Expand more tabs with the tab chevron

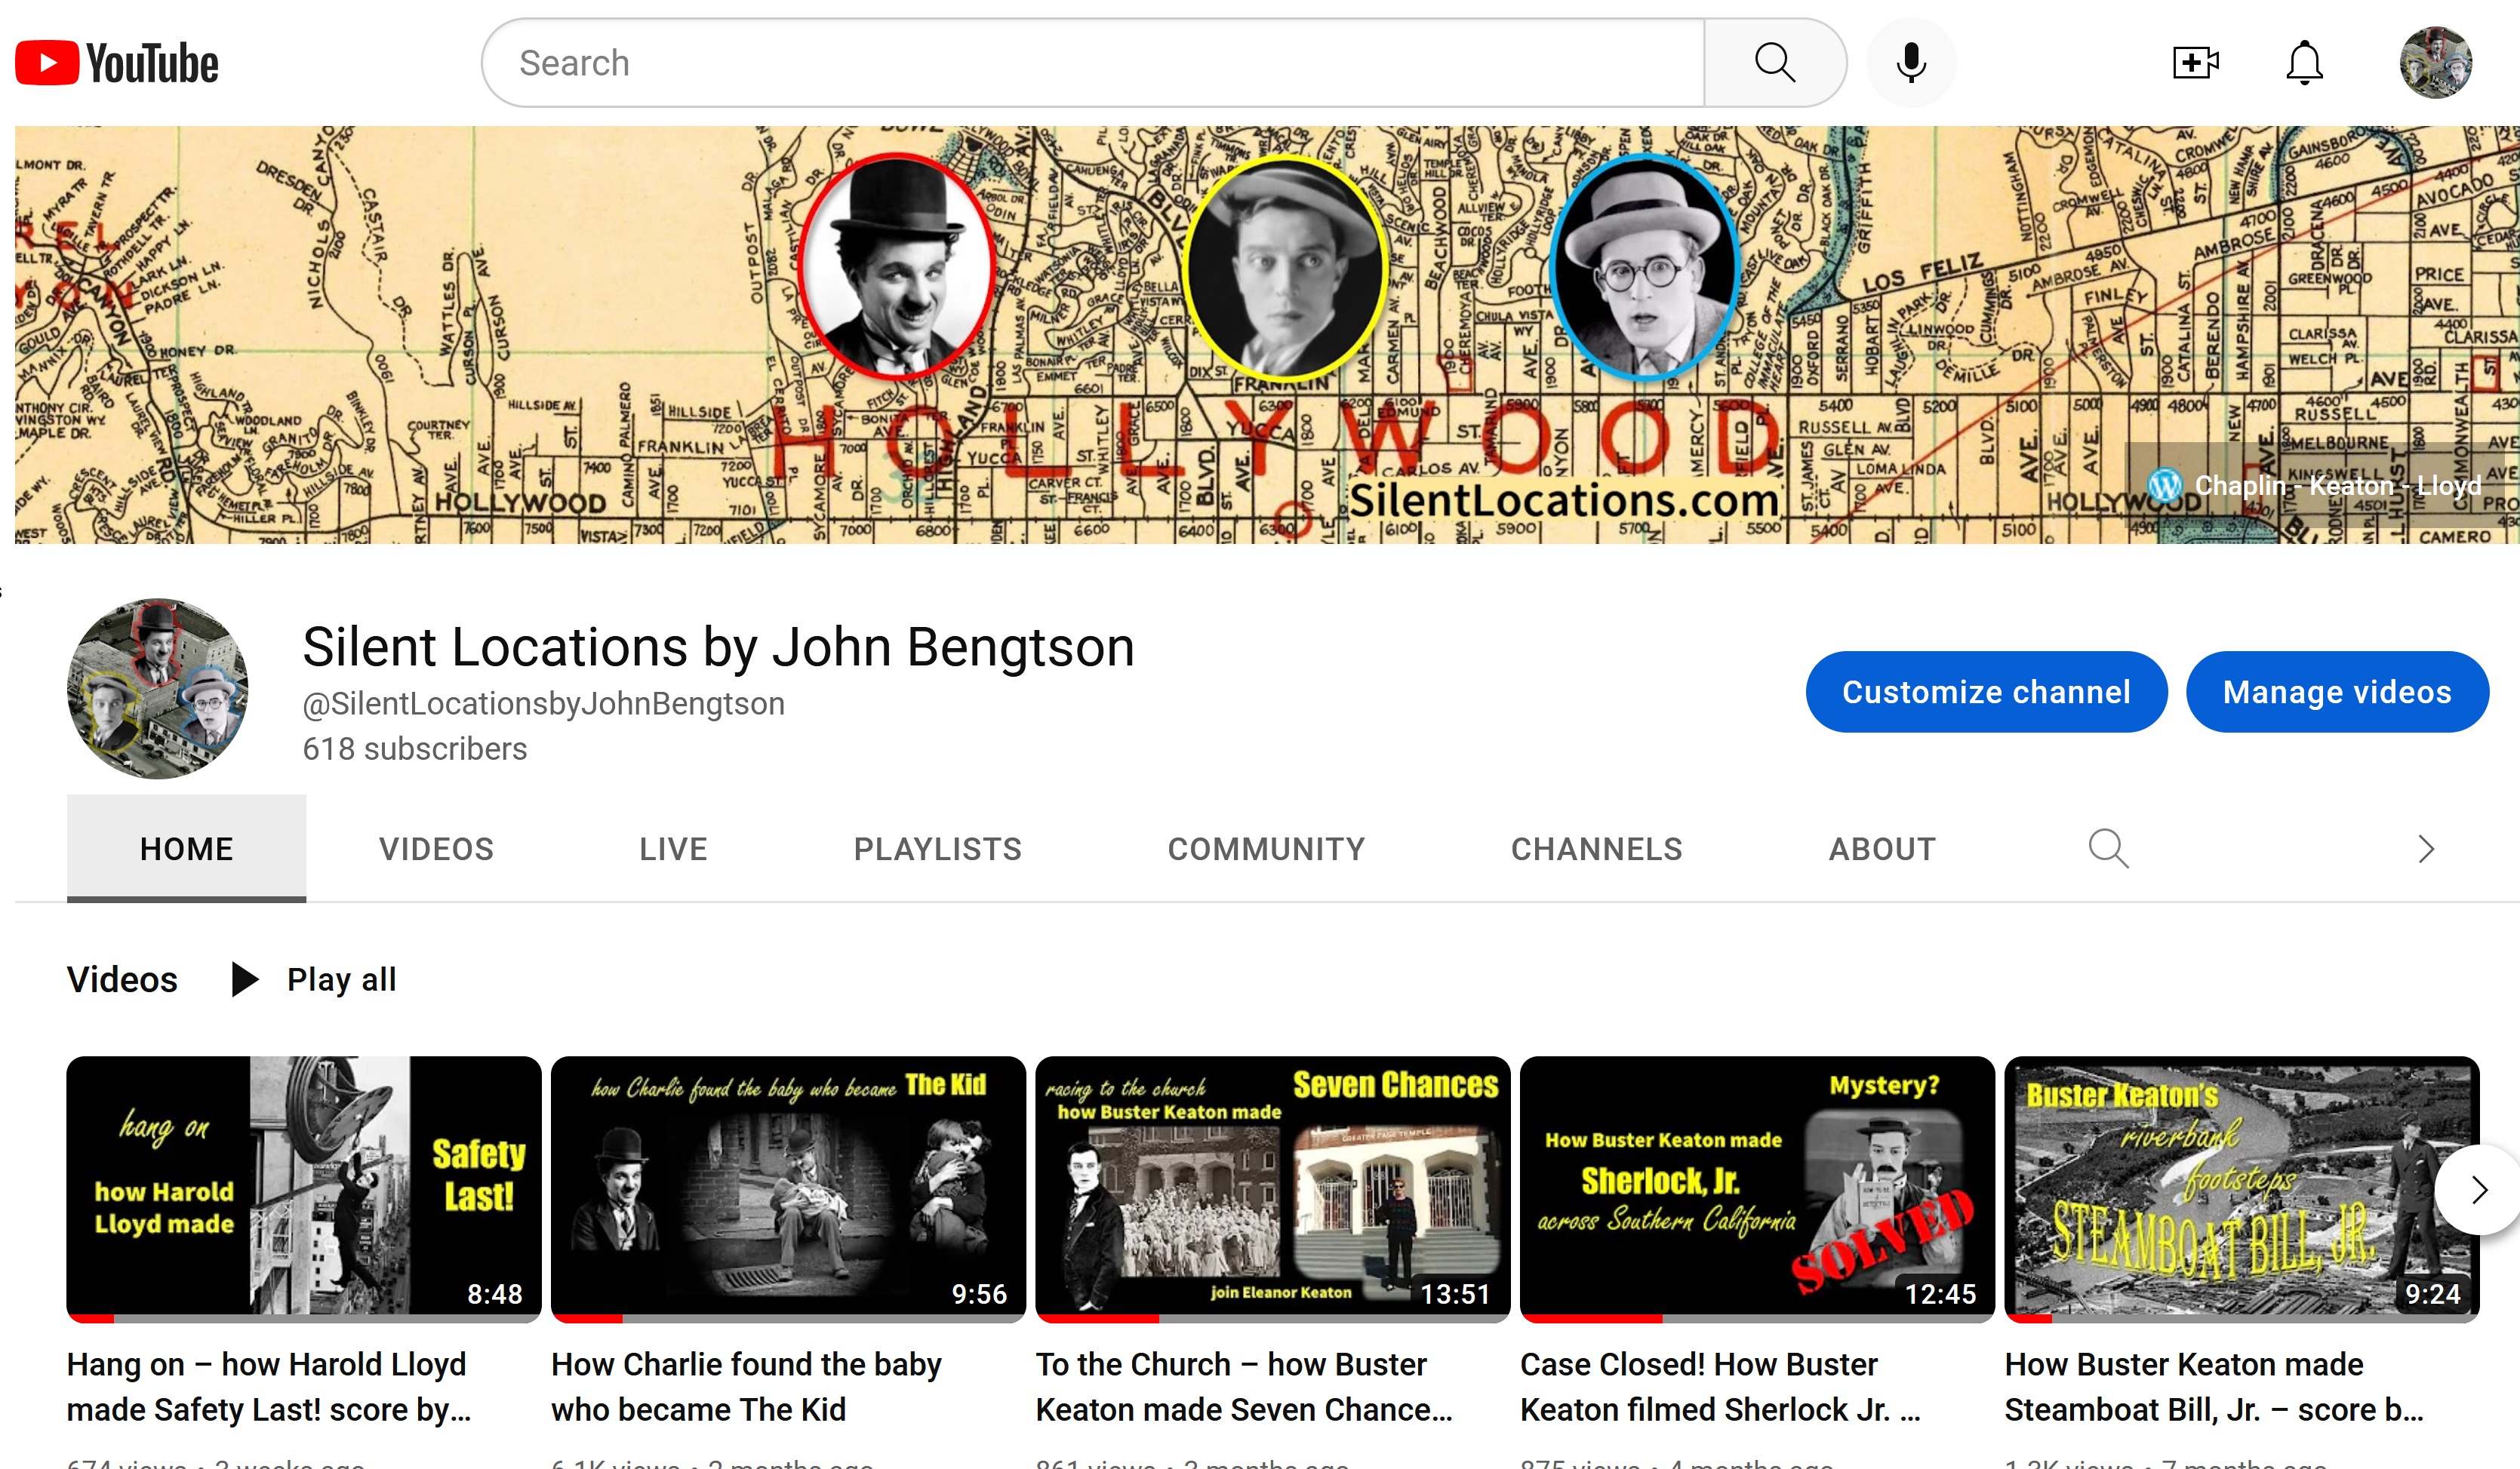click(2425, 849)
